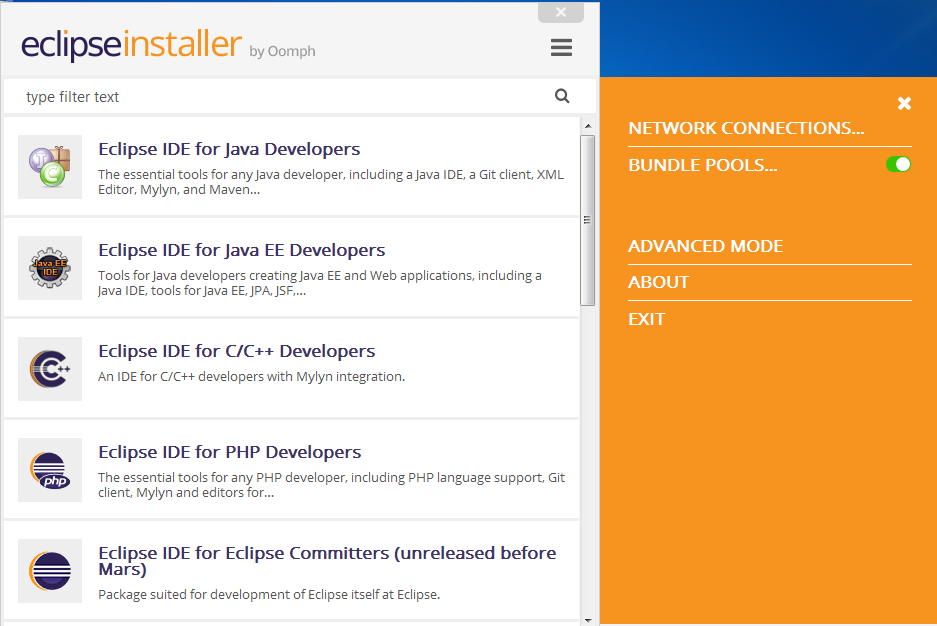Click 'Package suited for development of Eclipse' text
The height and width of the screenshot is (626, 937).
(269, 594)
